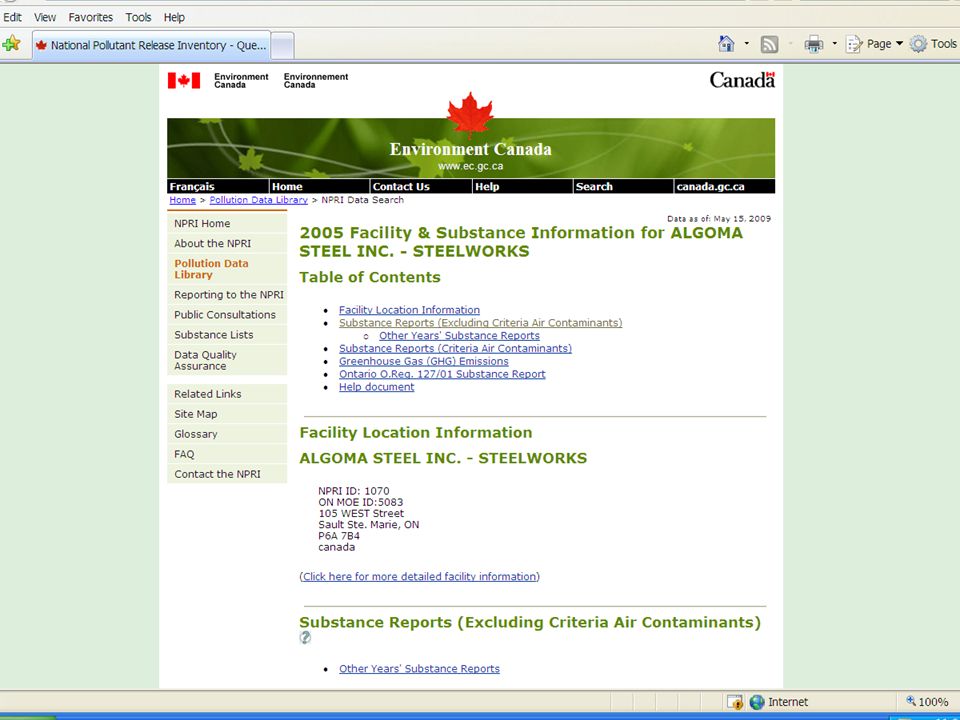Open the Print dropdown arrow

834,43
